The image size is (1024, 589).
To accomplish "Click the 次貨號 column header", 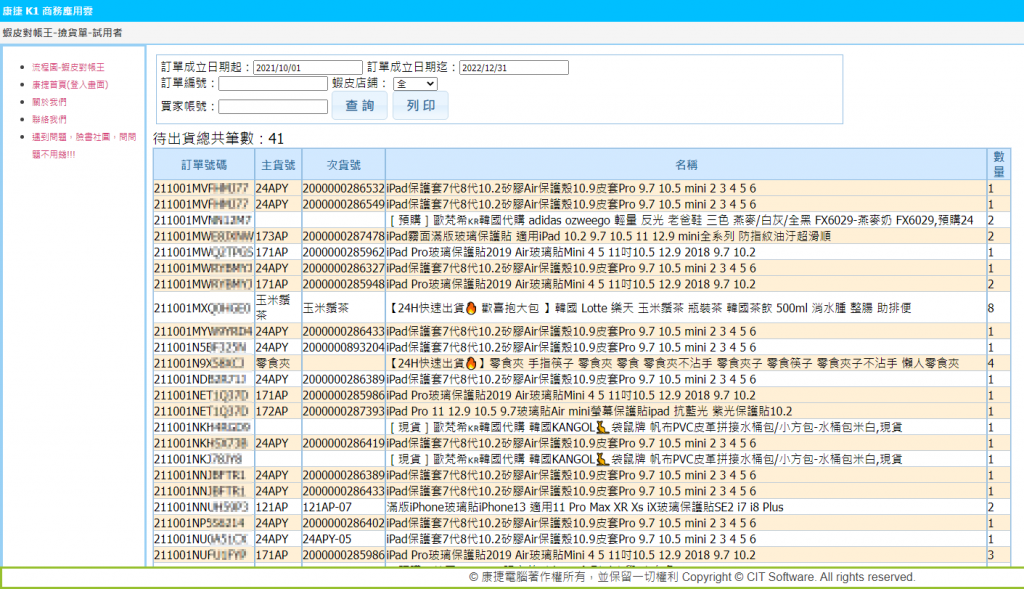I will pos(343,164).
